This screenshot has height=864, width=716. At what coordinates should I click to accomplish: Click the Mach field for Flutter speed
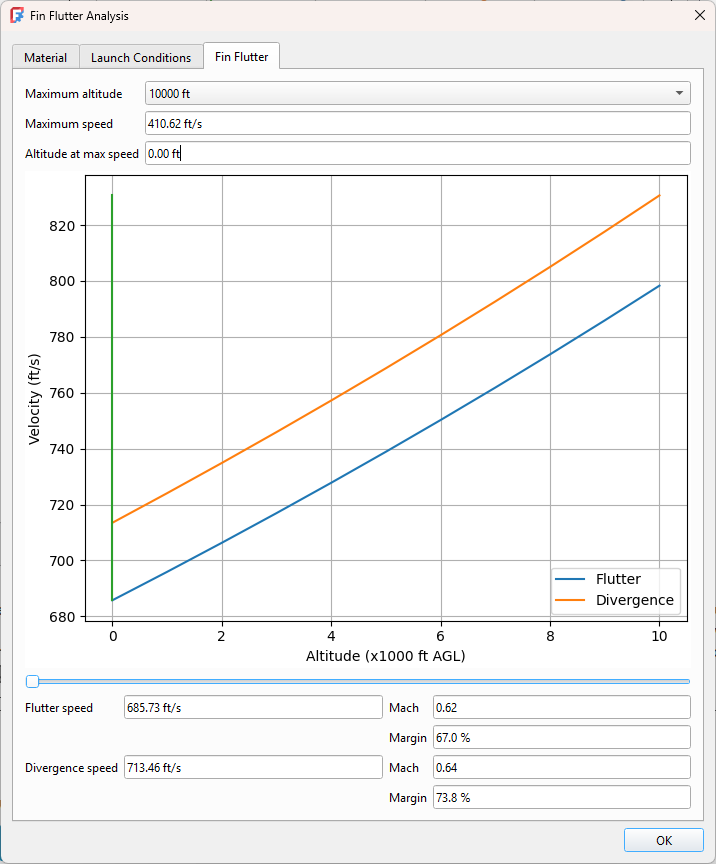pos(561,708)
